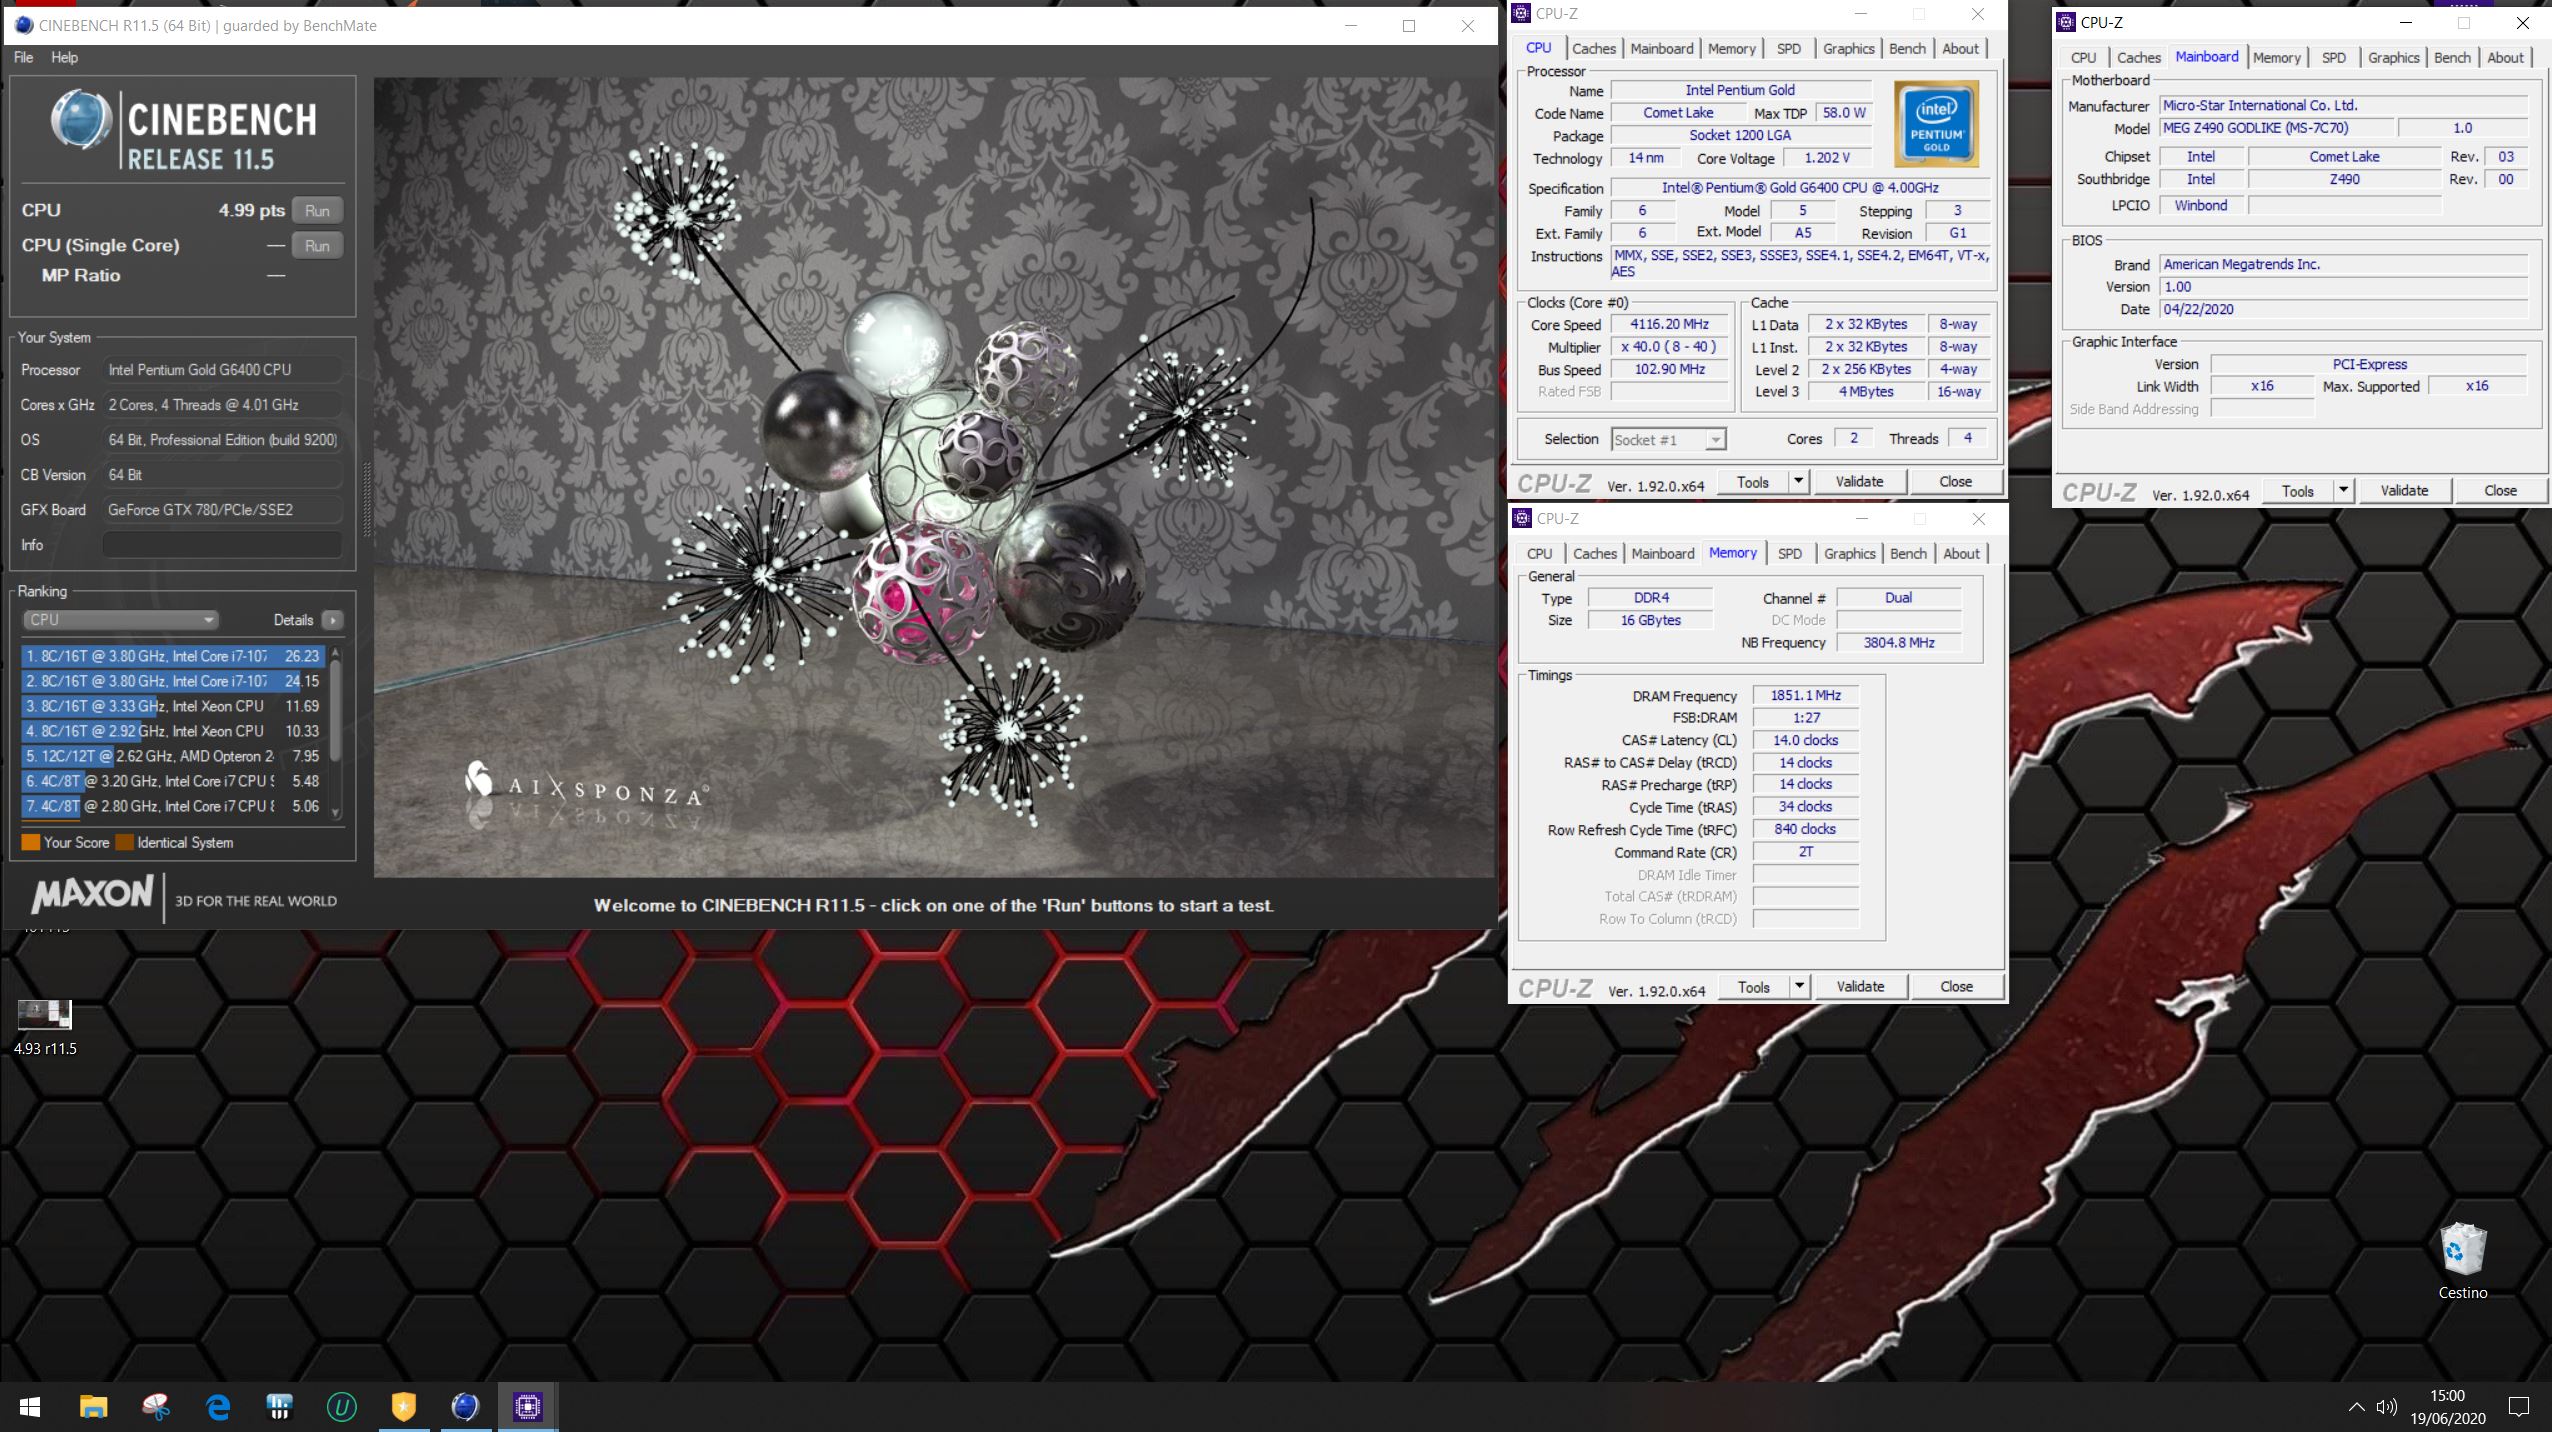Open the Windows Start menu
The width and height of the screenshot is (2552, 1432).
[x=30, y=1408]
